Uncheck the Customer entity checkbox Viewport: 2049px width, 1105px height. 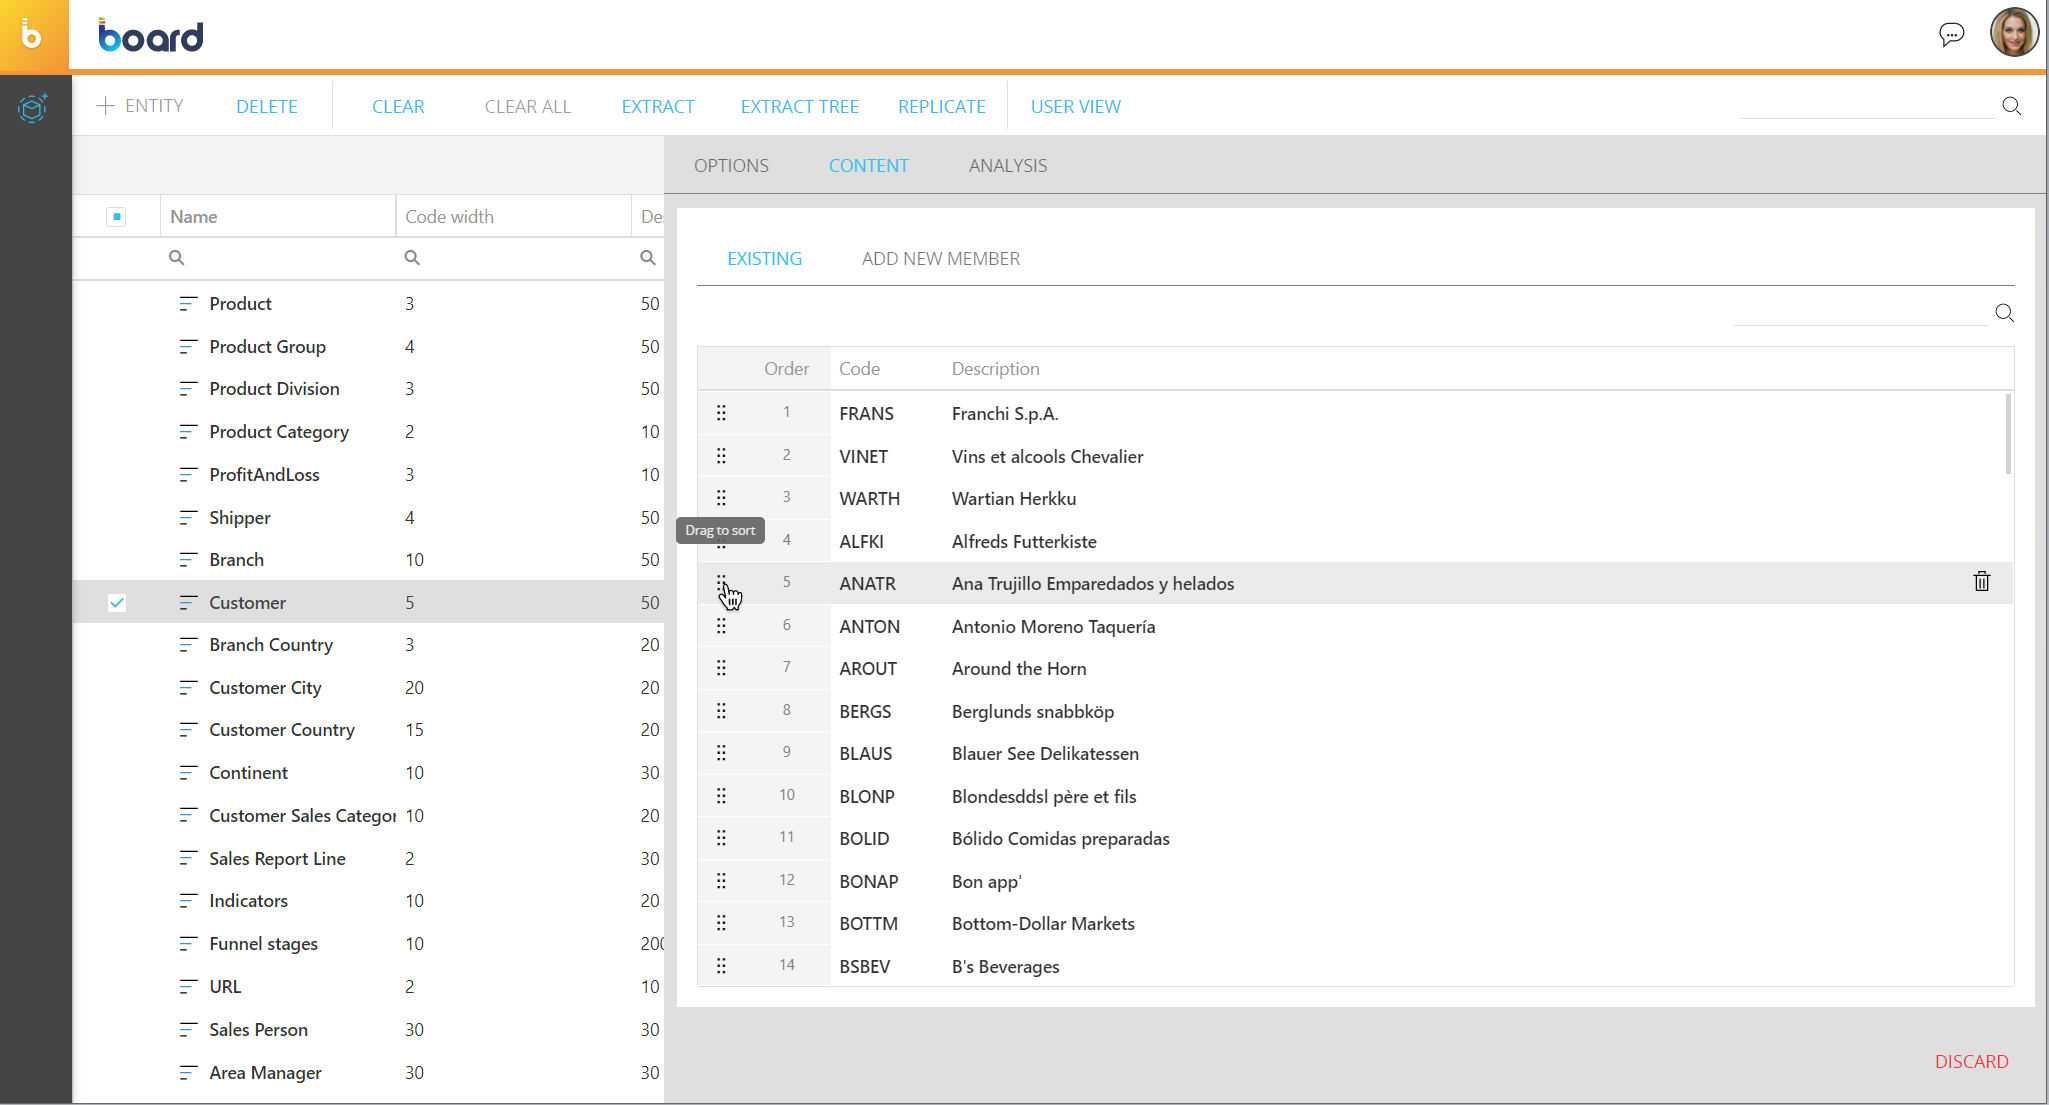[117, 603]
